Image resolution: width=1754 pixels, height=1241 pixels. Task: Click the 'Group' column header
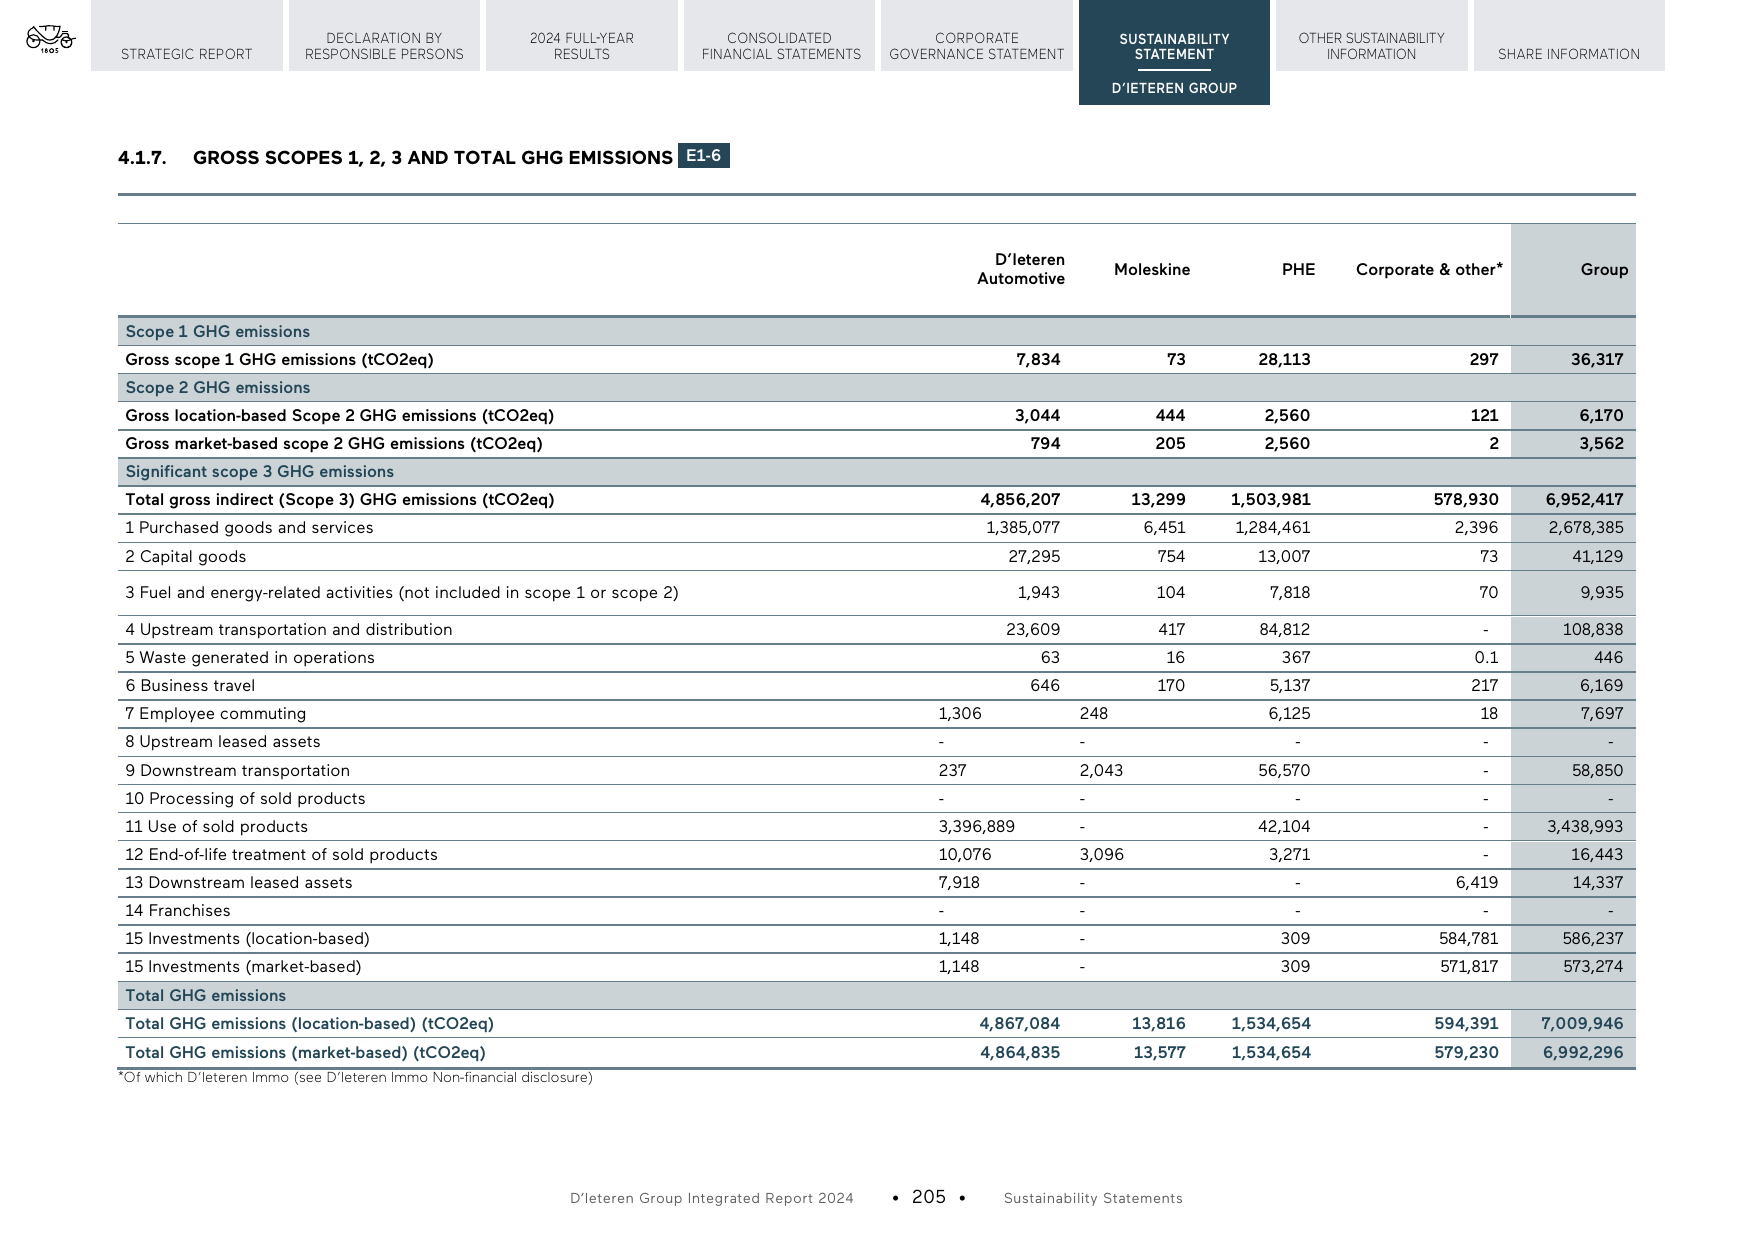[x=1604, y=269]
